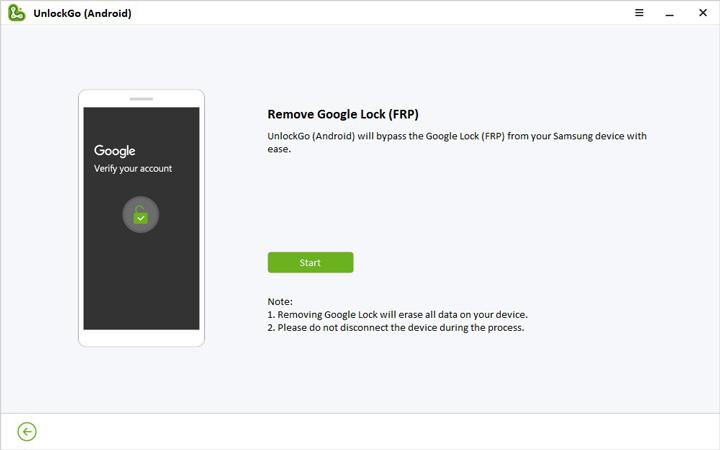720x450 pixels.
Task: Open the hamburger menu in title bar
Action: (640, 13)
